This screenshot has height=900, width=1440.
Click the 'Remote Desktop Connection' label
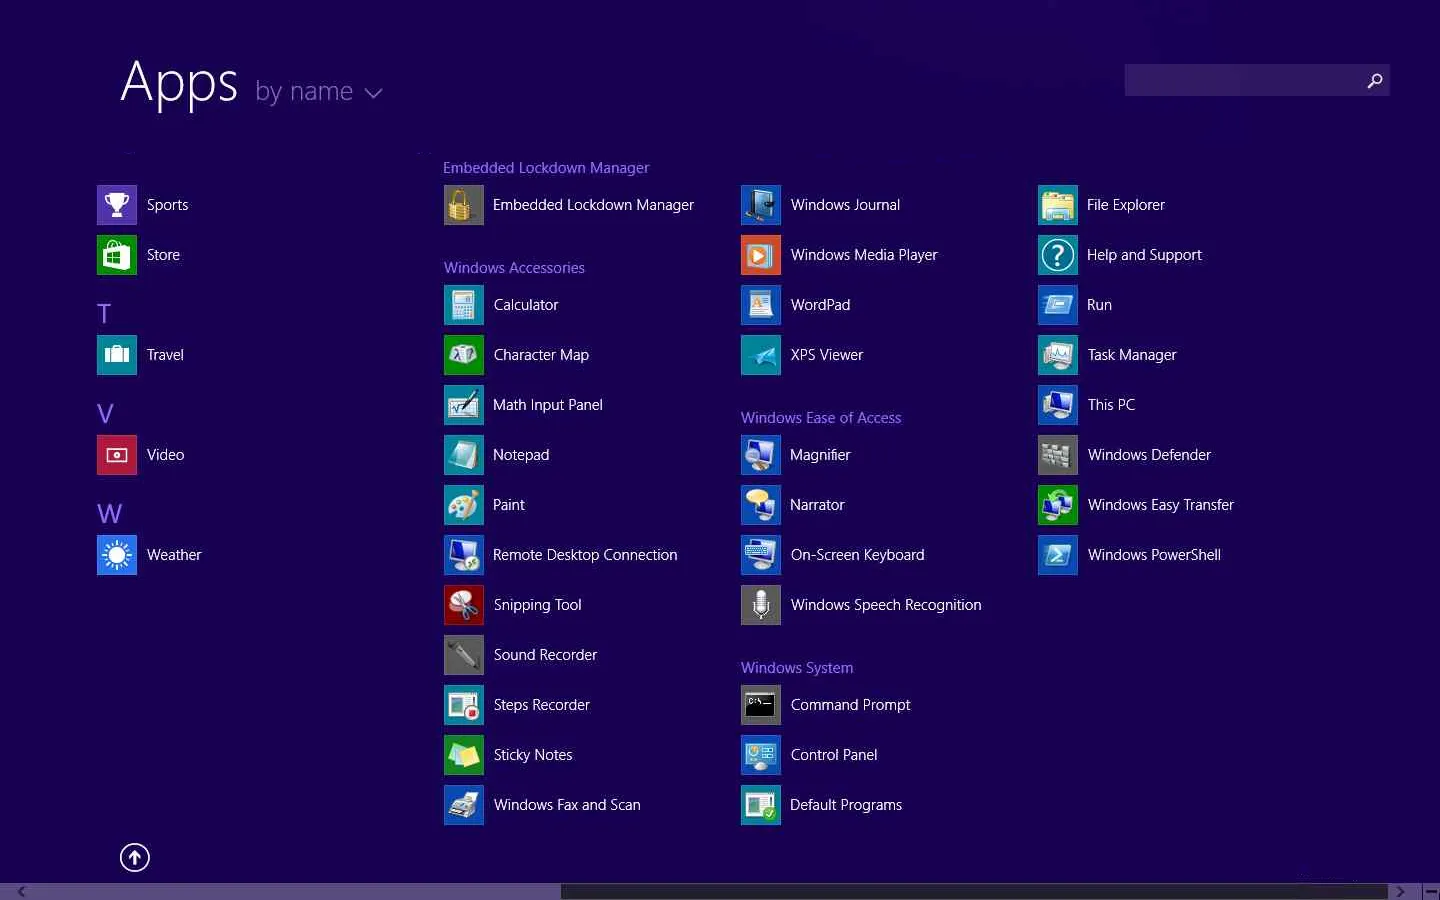(x=585, y=555)
